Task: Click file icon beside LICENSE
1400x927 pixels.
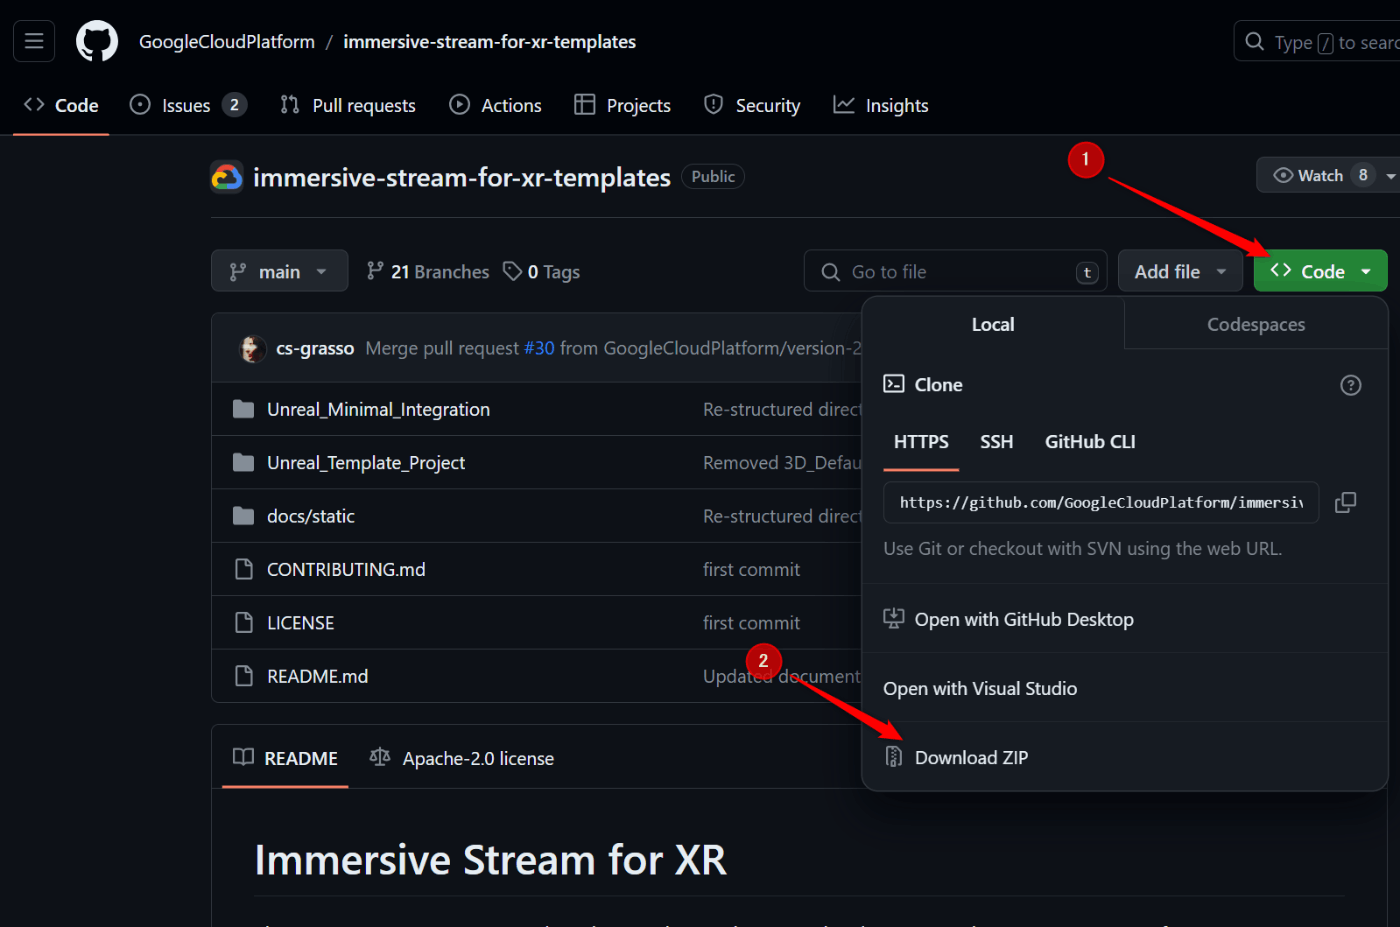Action: [x=243, y=623]
